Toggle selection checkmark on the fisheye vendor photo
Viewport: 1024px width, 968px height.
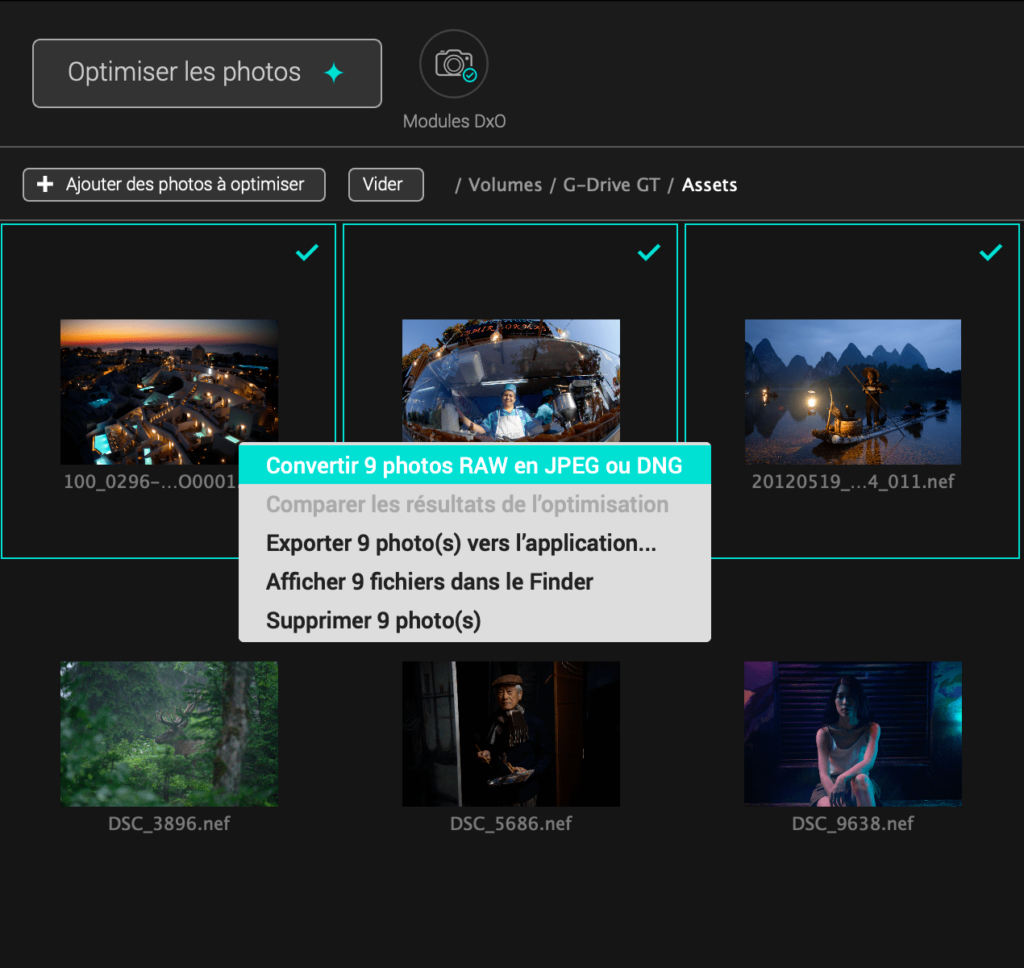pyautogui.click(x=649, y=252)
